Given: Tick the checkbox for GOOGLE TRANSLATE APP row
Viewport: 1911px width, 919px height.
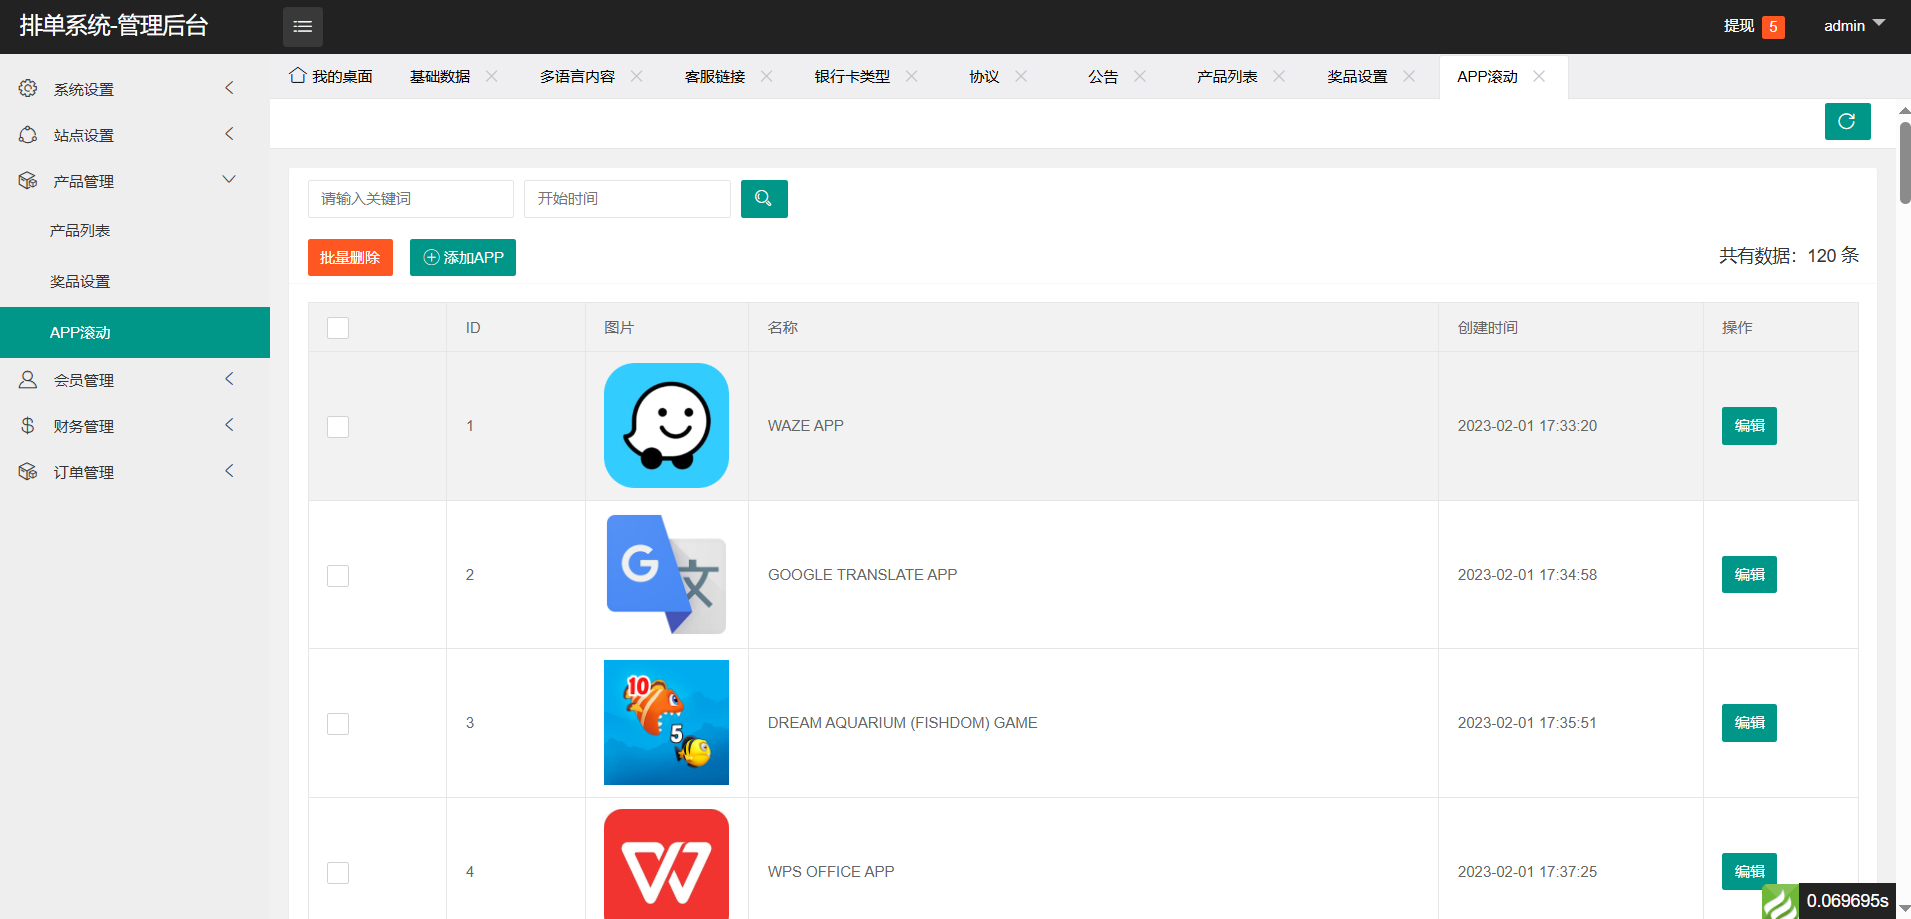Looking at the screenshot, I should click(x=338, y=576).
